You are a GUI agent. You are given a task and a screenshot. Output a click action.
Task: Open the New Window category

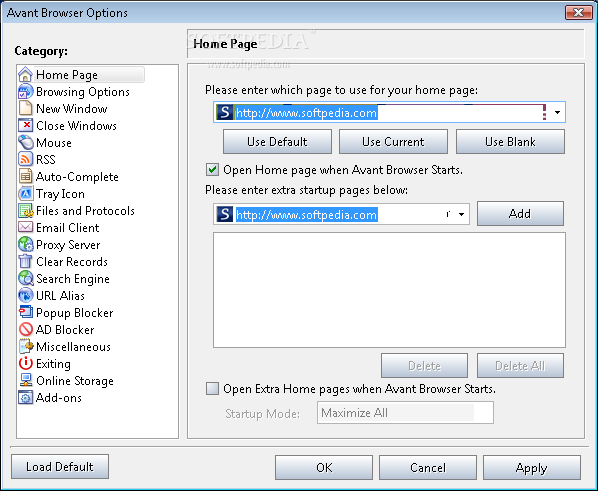[x=72, y=109]
